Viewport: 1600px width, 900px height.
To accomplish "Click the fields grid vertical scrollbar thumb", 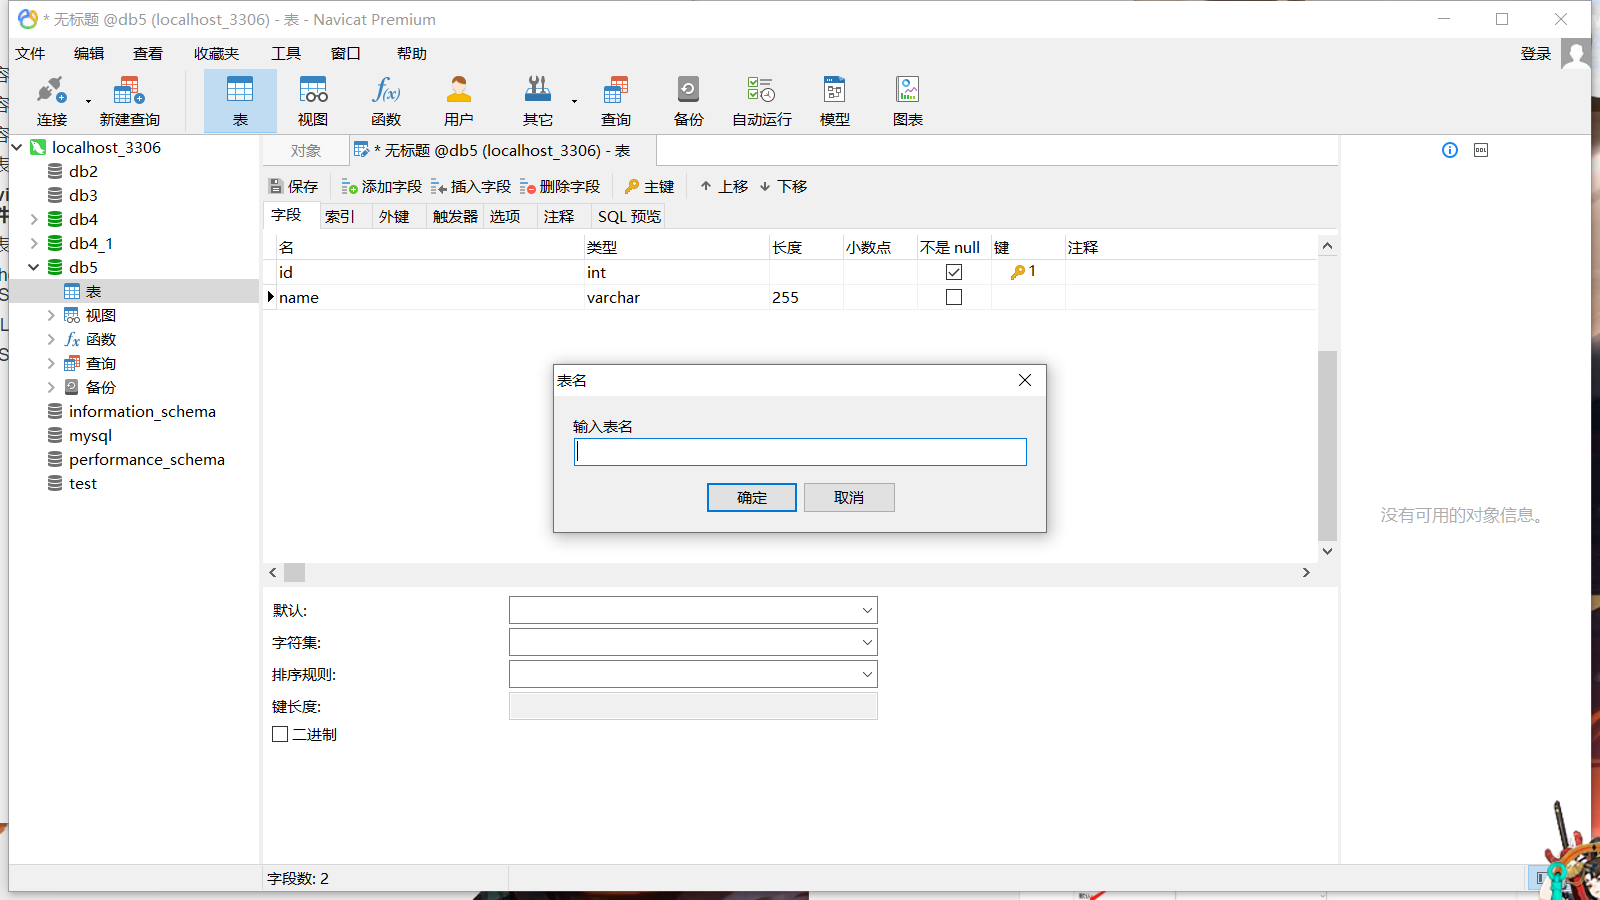I will (1327, 445).
